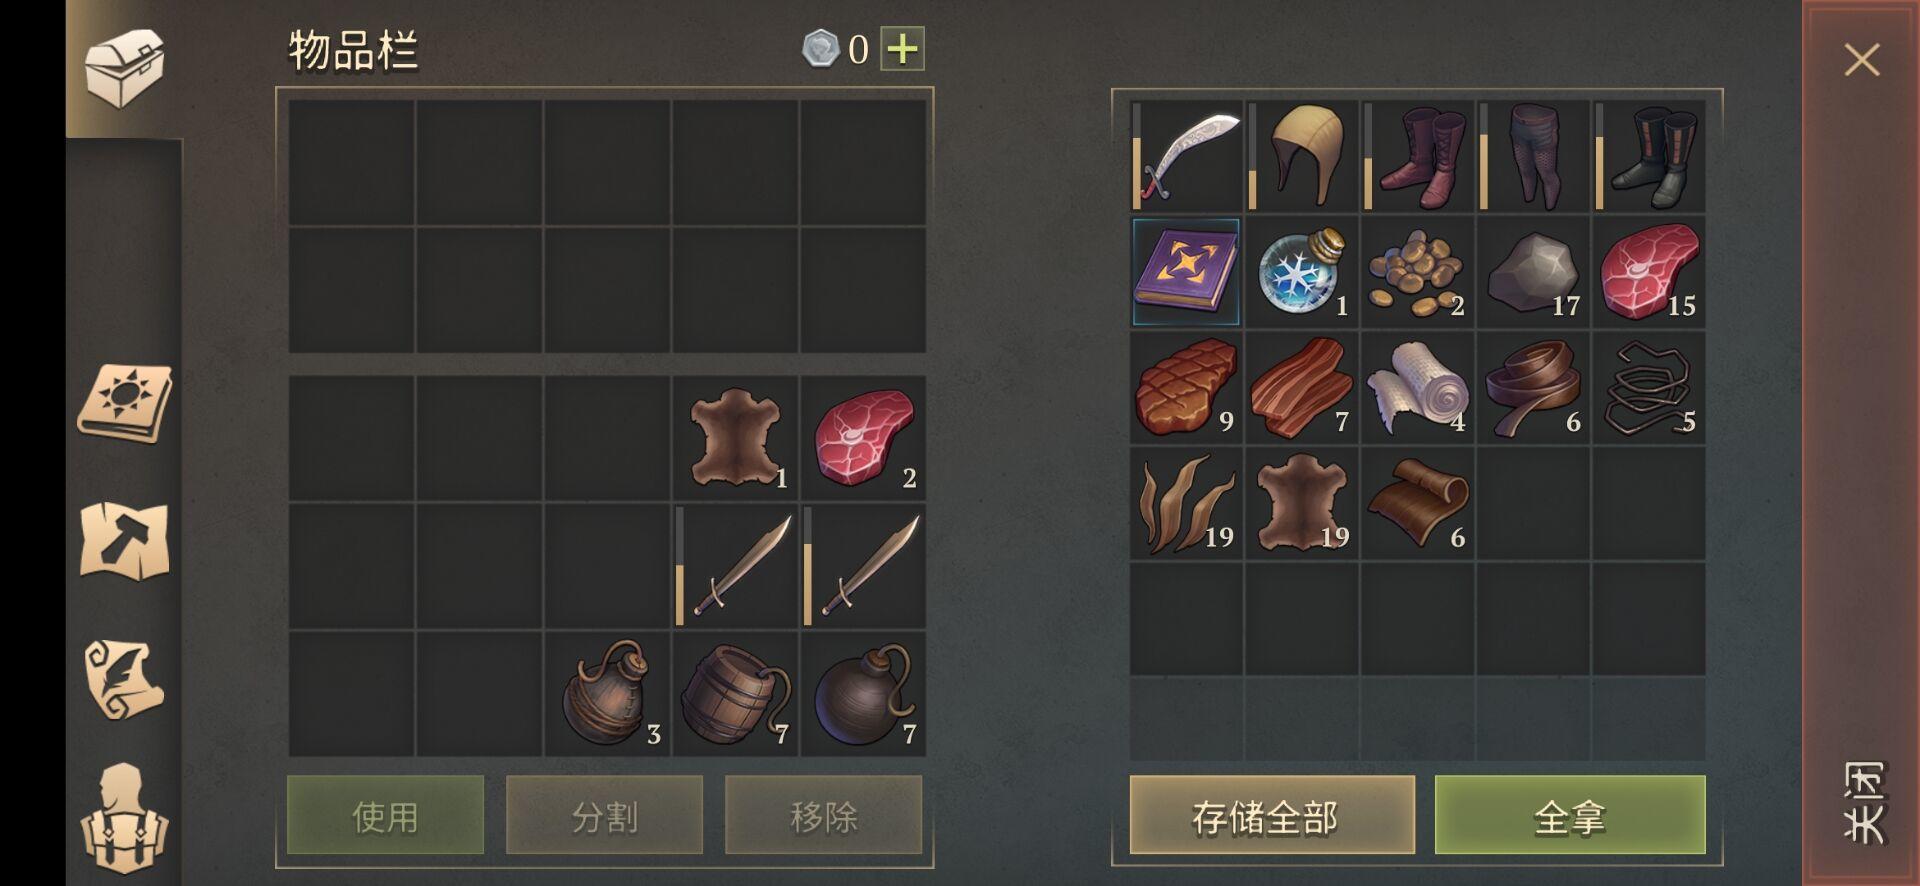Click the 全拿 take-all button
This screenshot has height=886, width=1920.
pos(1570,815)
